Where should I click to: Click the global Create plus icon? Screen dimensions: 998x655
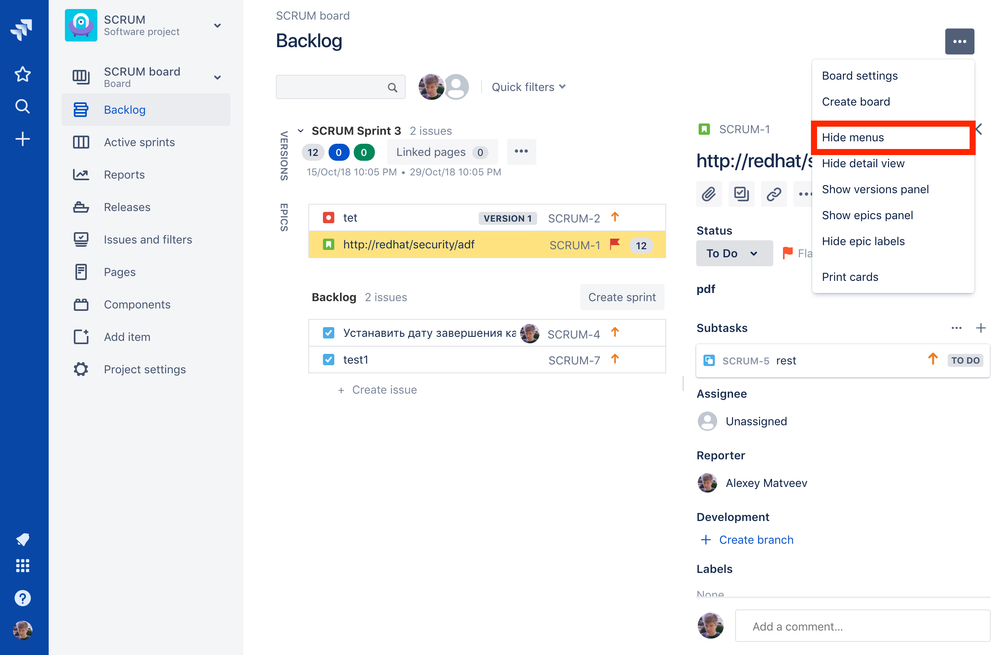[22, 139]
